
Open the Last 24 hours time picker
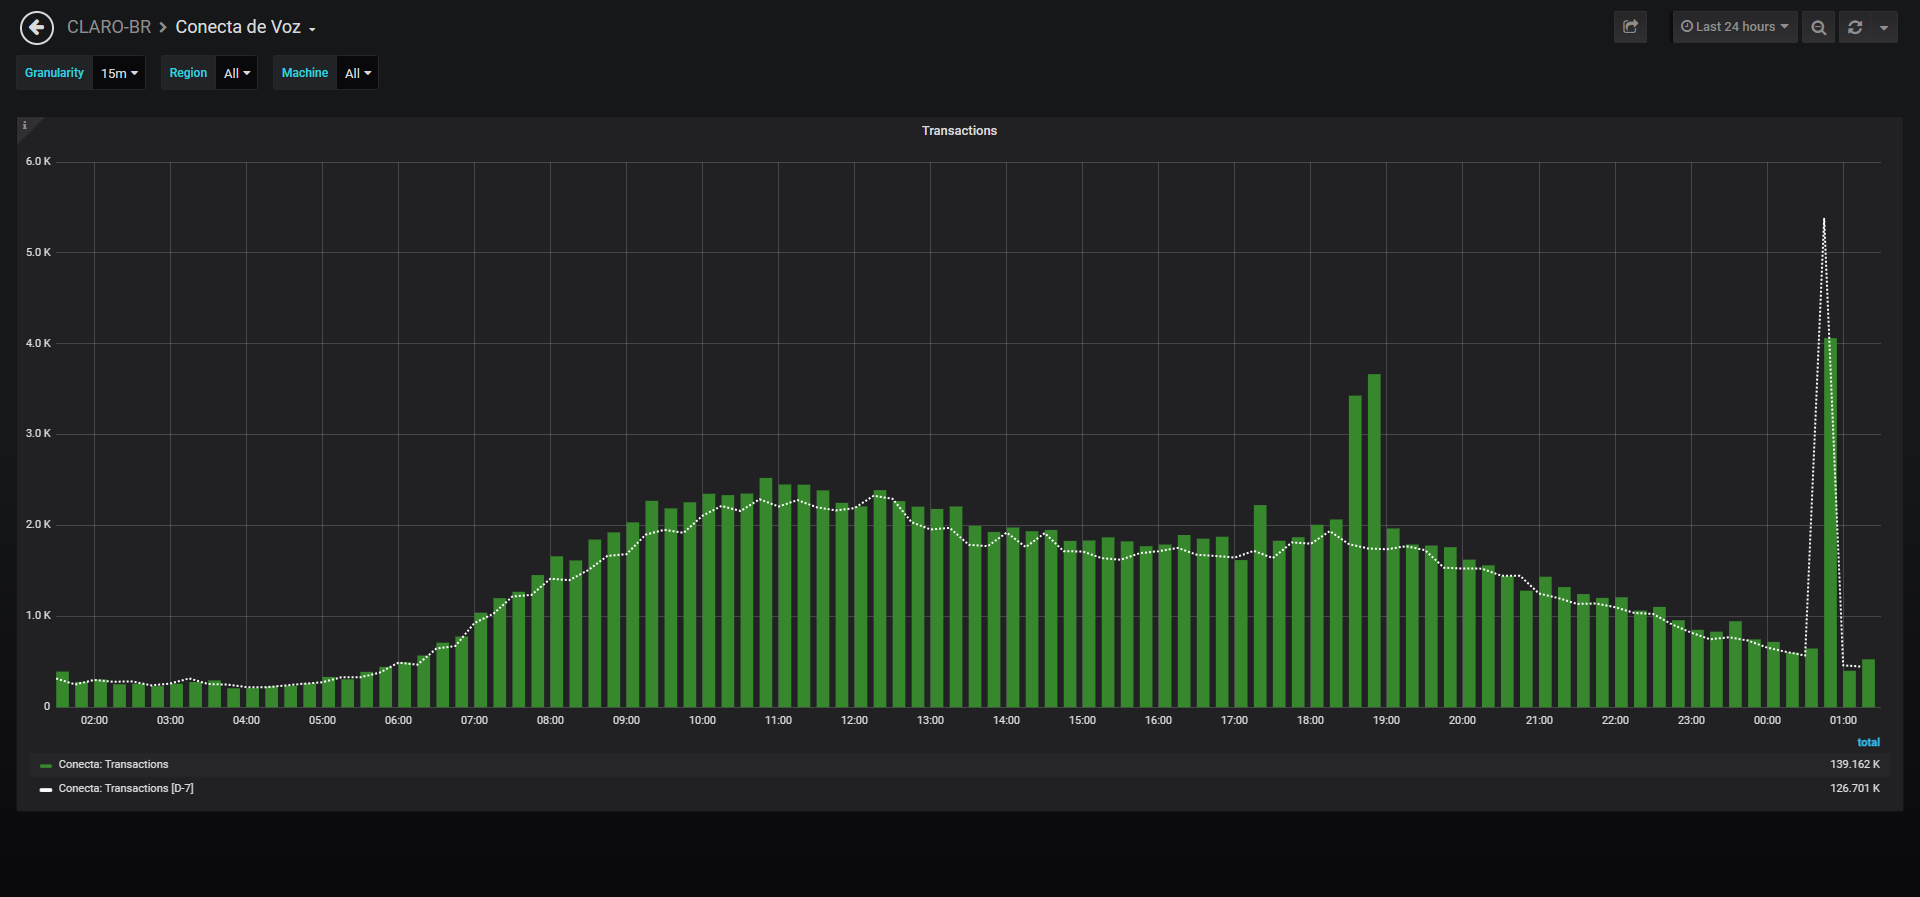(1735, 27)
